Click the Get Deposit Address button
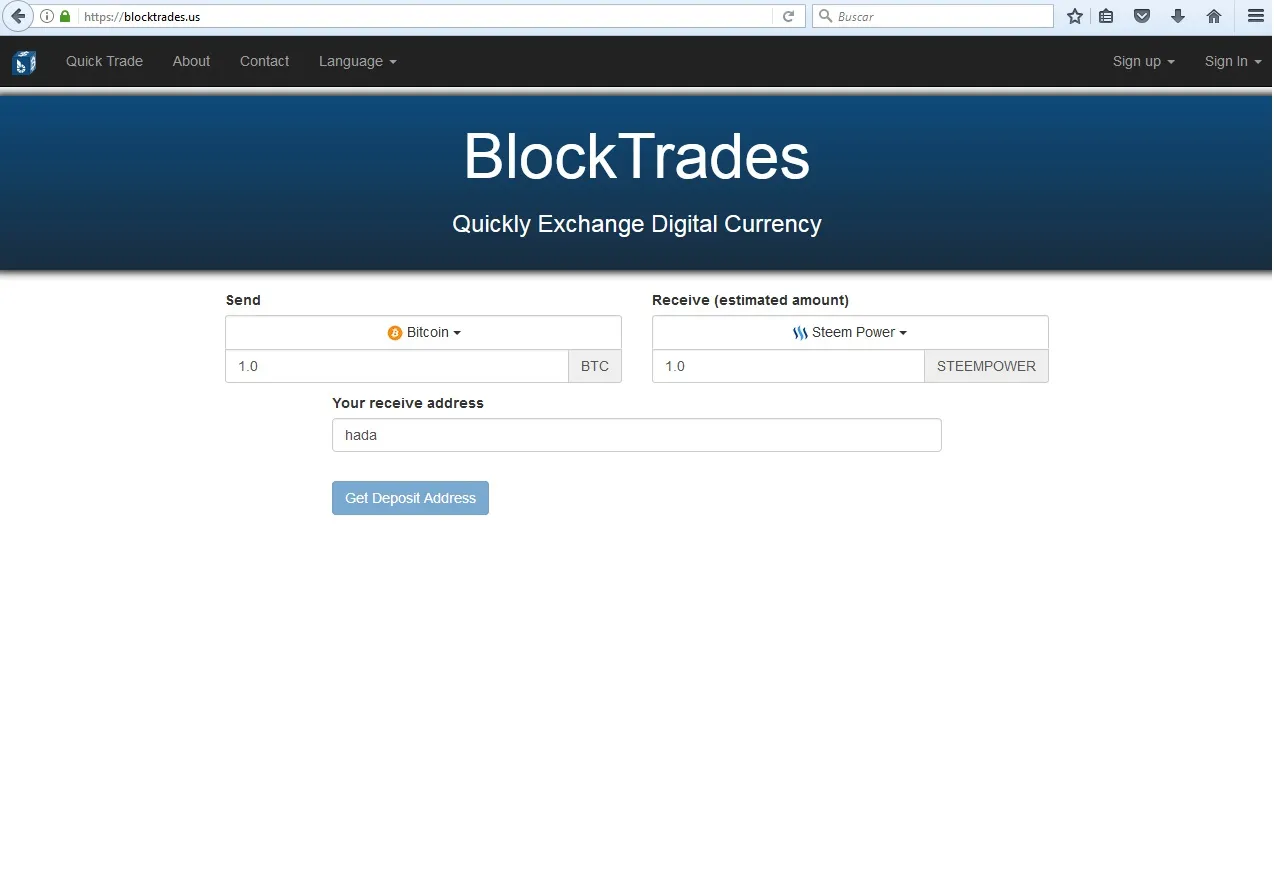Viewport: 1274px width, 880px height. [x=410, y=498]
